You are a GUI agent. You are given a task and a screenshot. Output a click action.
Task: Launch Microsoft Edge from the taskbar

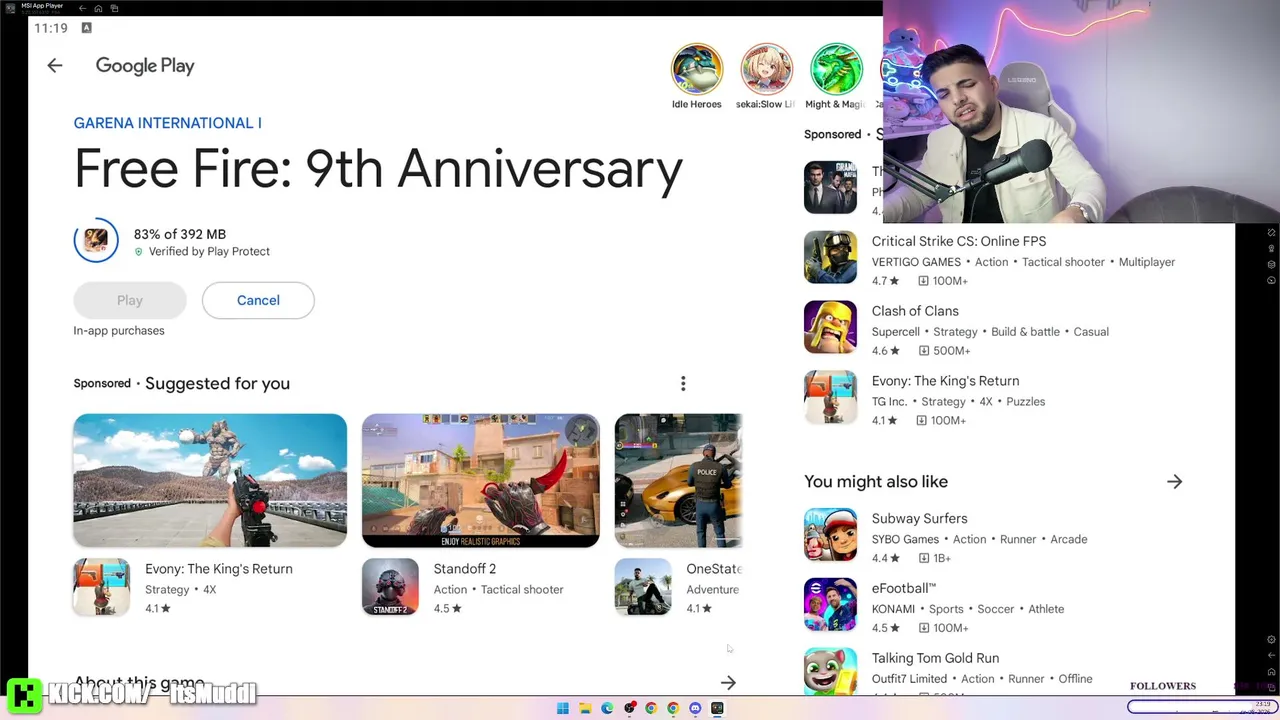click(607, 708)
